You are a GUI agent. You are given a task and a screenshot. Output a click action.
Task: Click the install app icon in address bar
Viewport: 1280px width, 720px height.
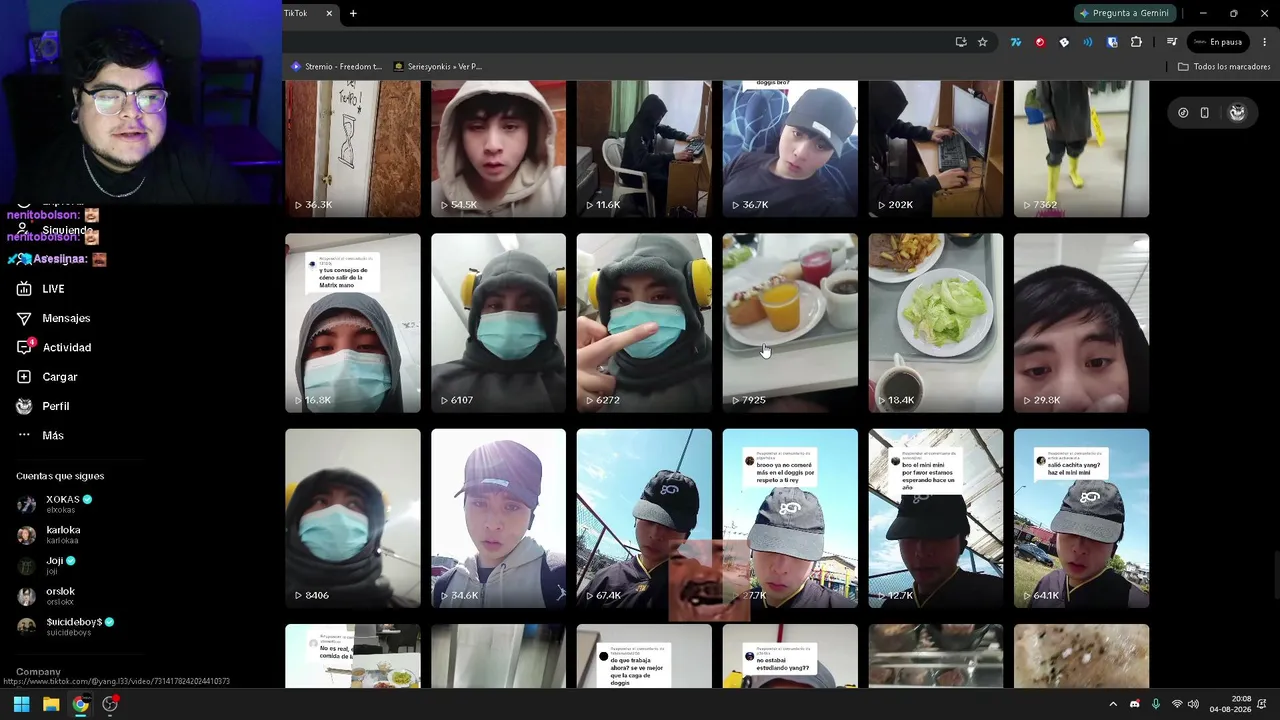click(961, 42)
